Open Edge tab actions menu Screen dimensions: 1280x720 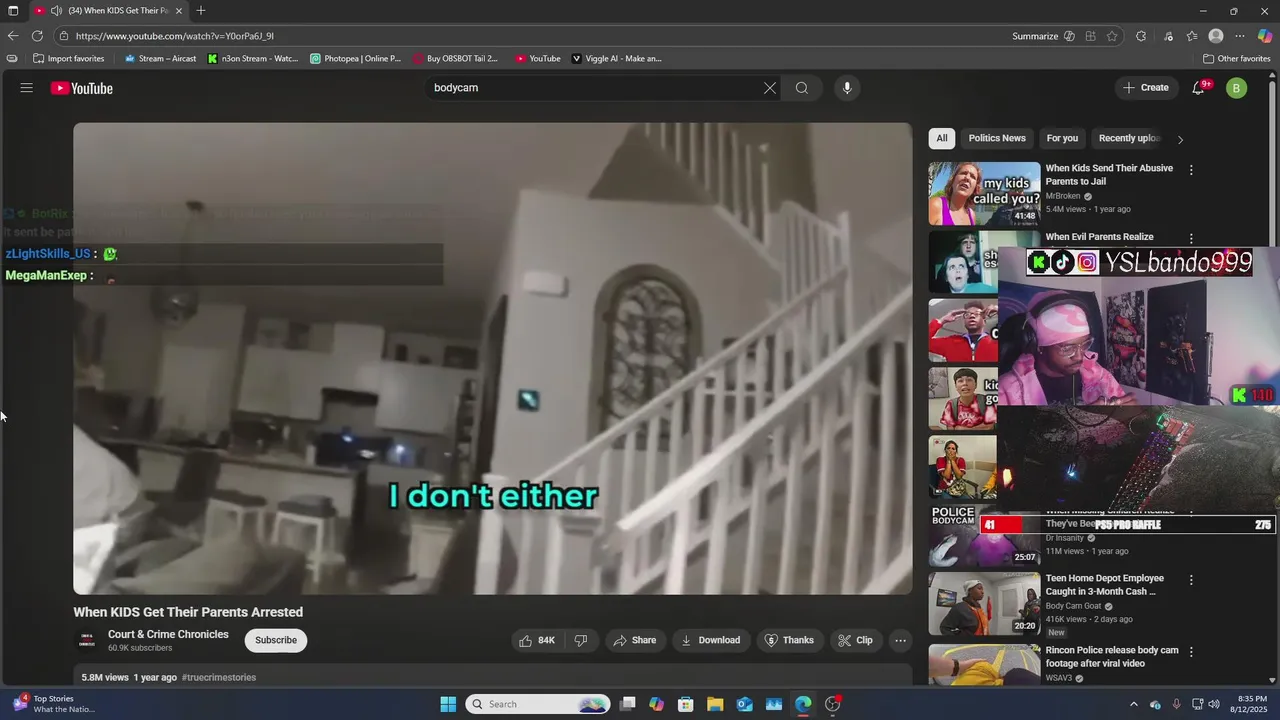(x=13, y=11)
